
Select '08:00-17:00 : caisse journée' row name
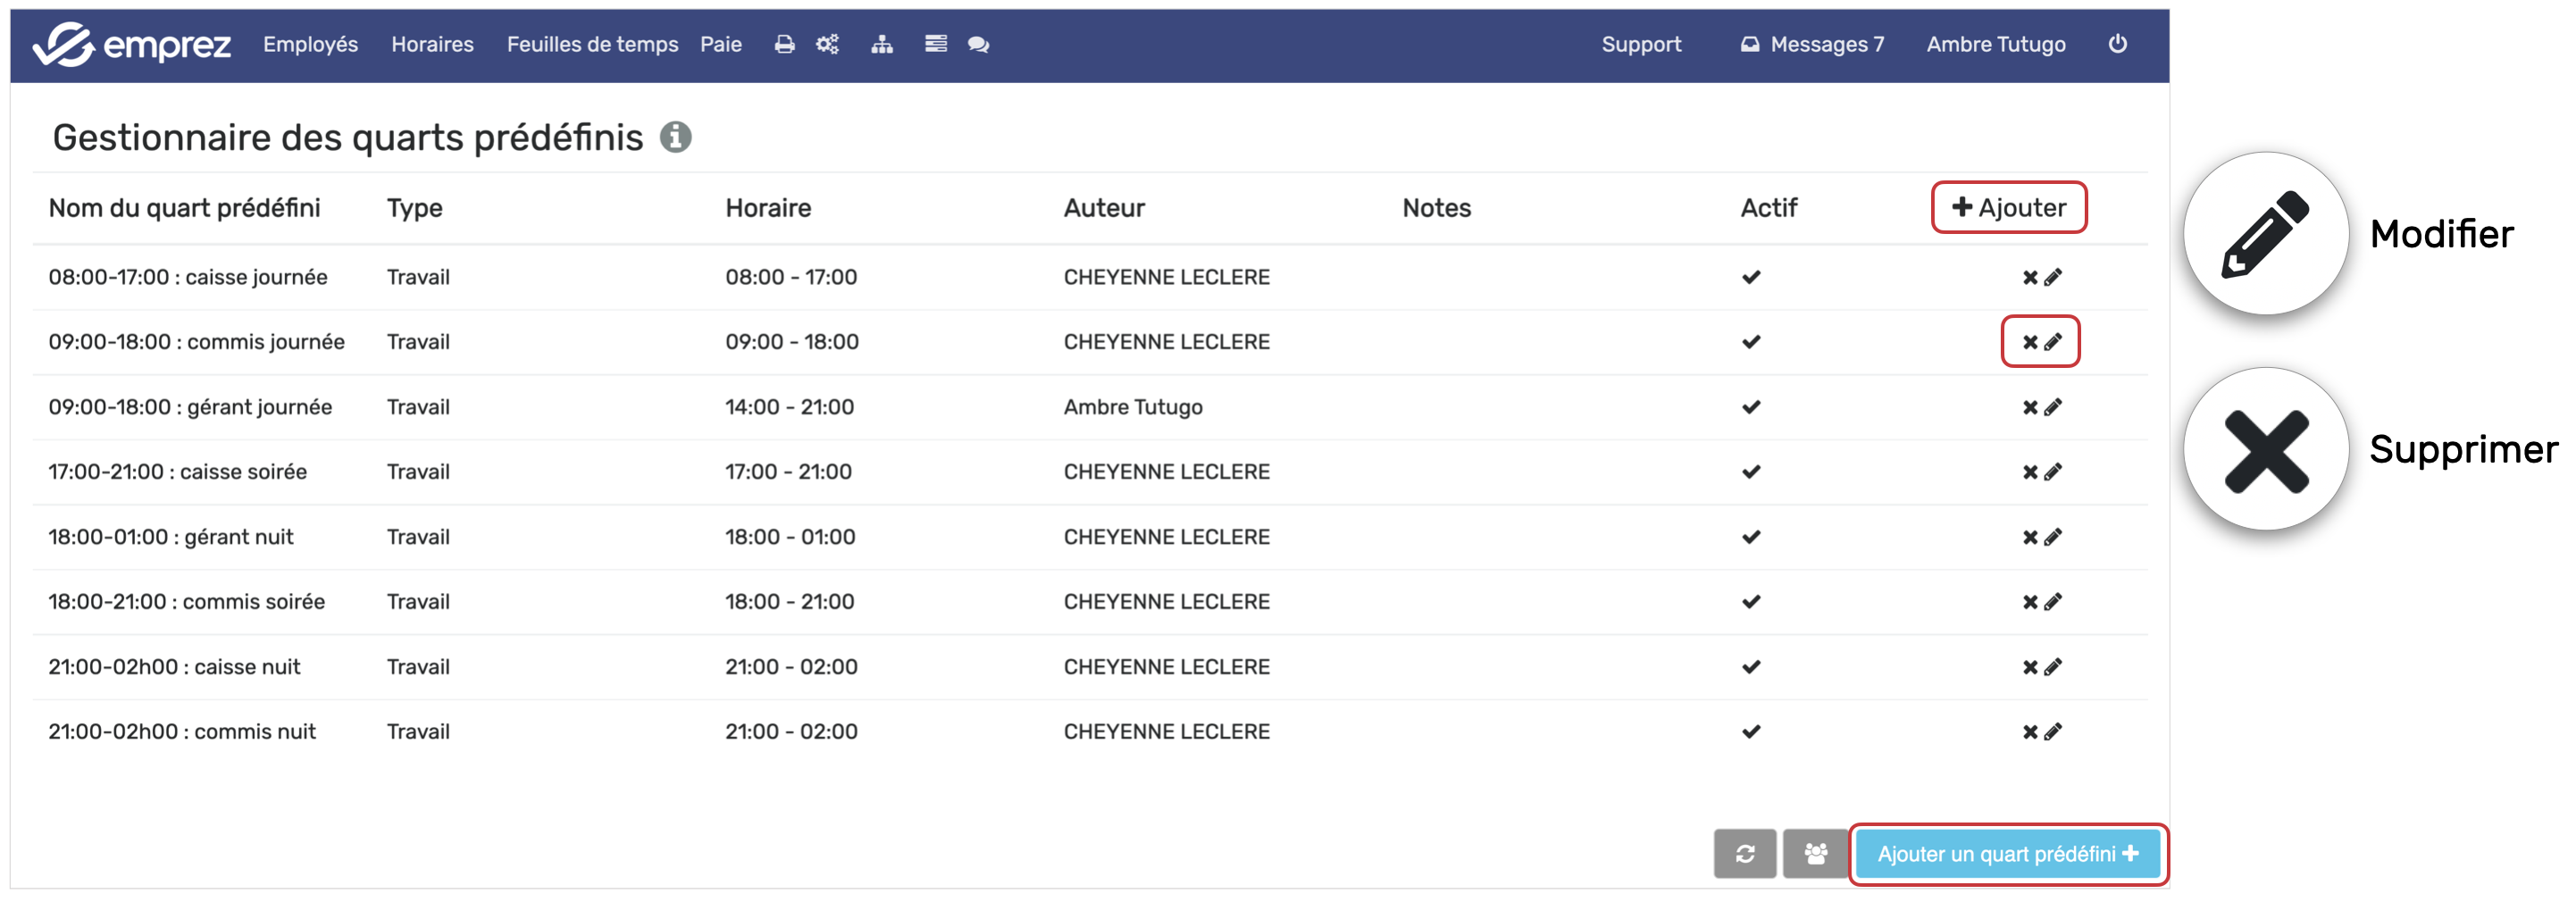tap(188, 277)
